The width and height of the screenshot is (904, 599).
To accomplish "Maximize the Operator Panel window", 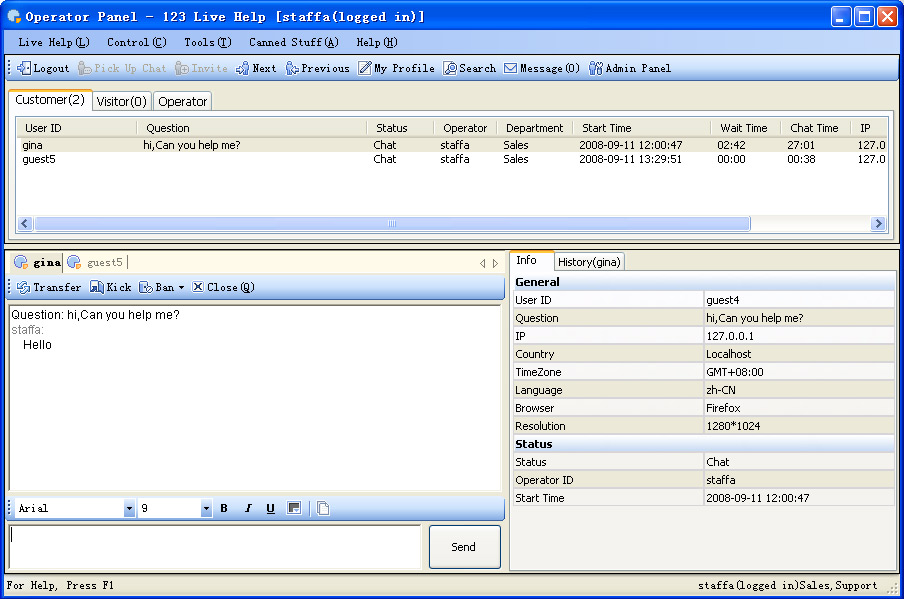I will tap(864, 17).
